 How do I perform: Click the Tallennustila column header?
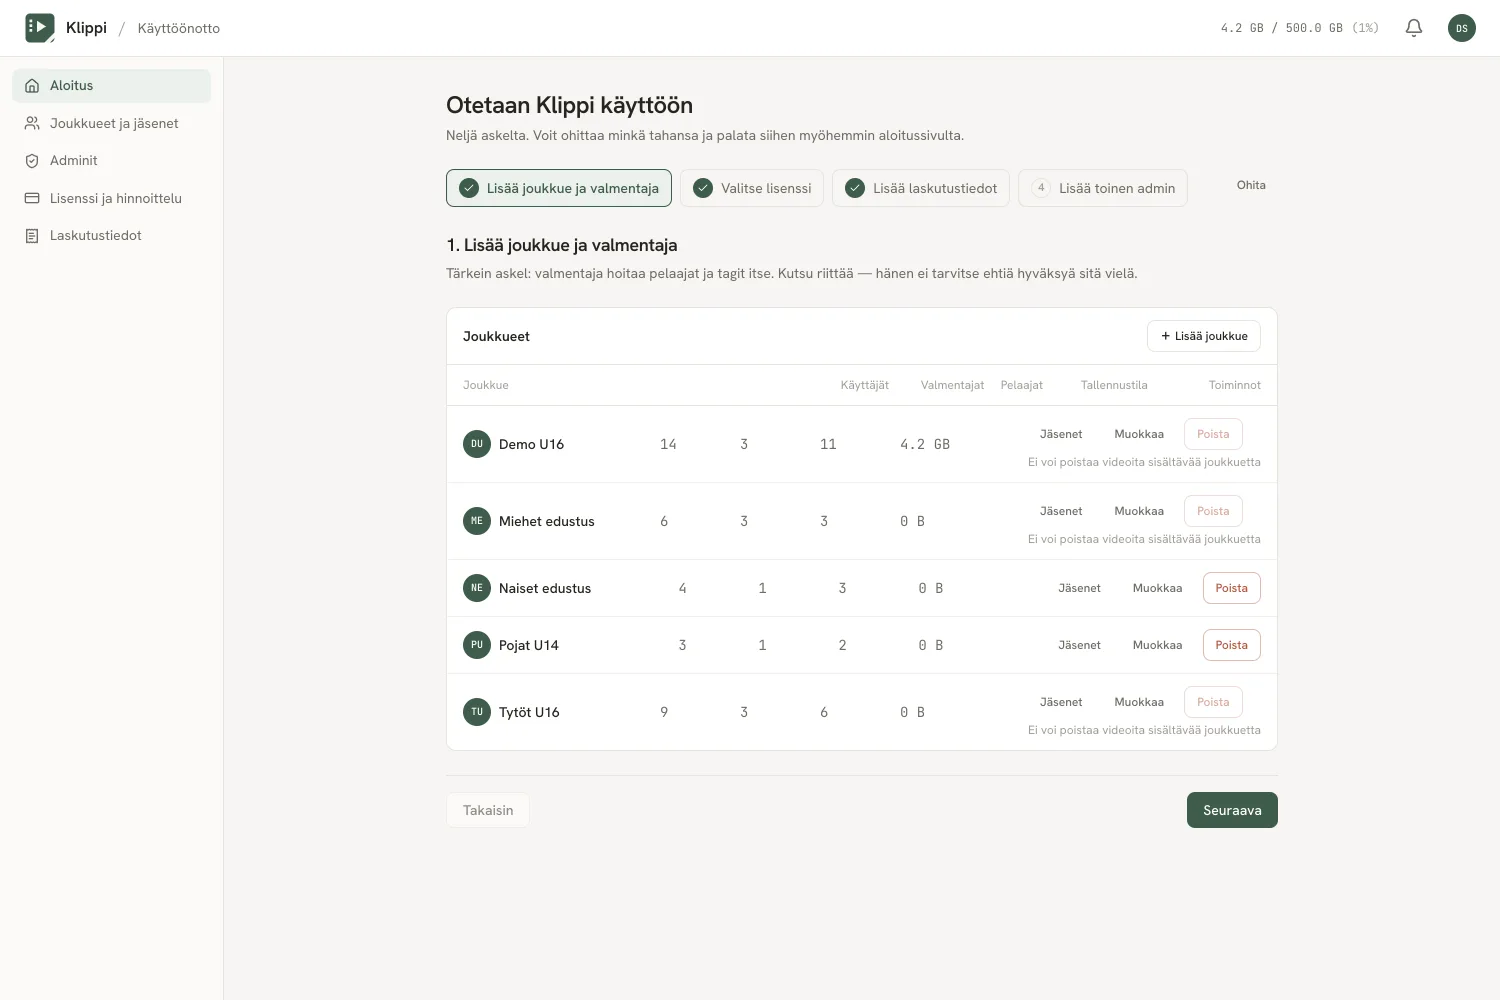coord(1114,385)
